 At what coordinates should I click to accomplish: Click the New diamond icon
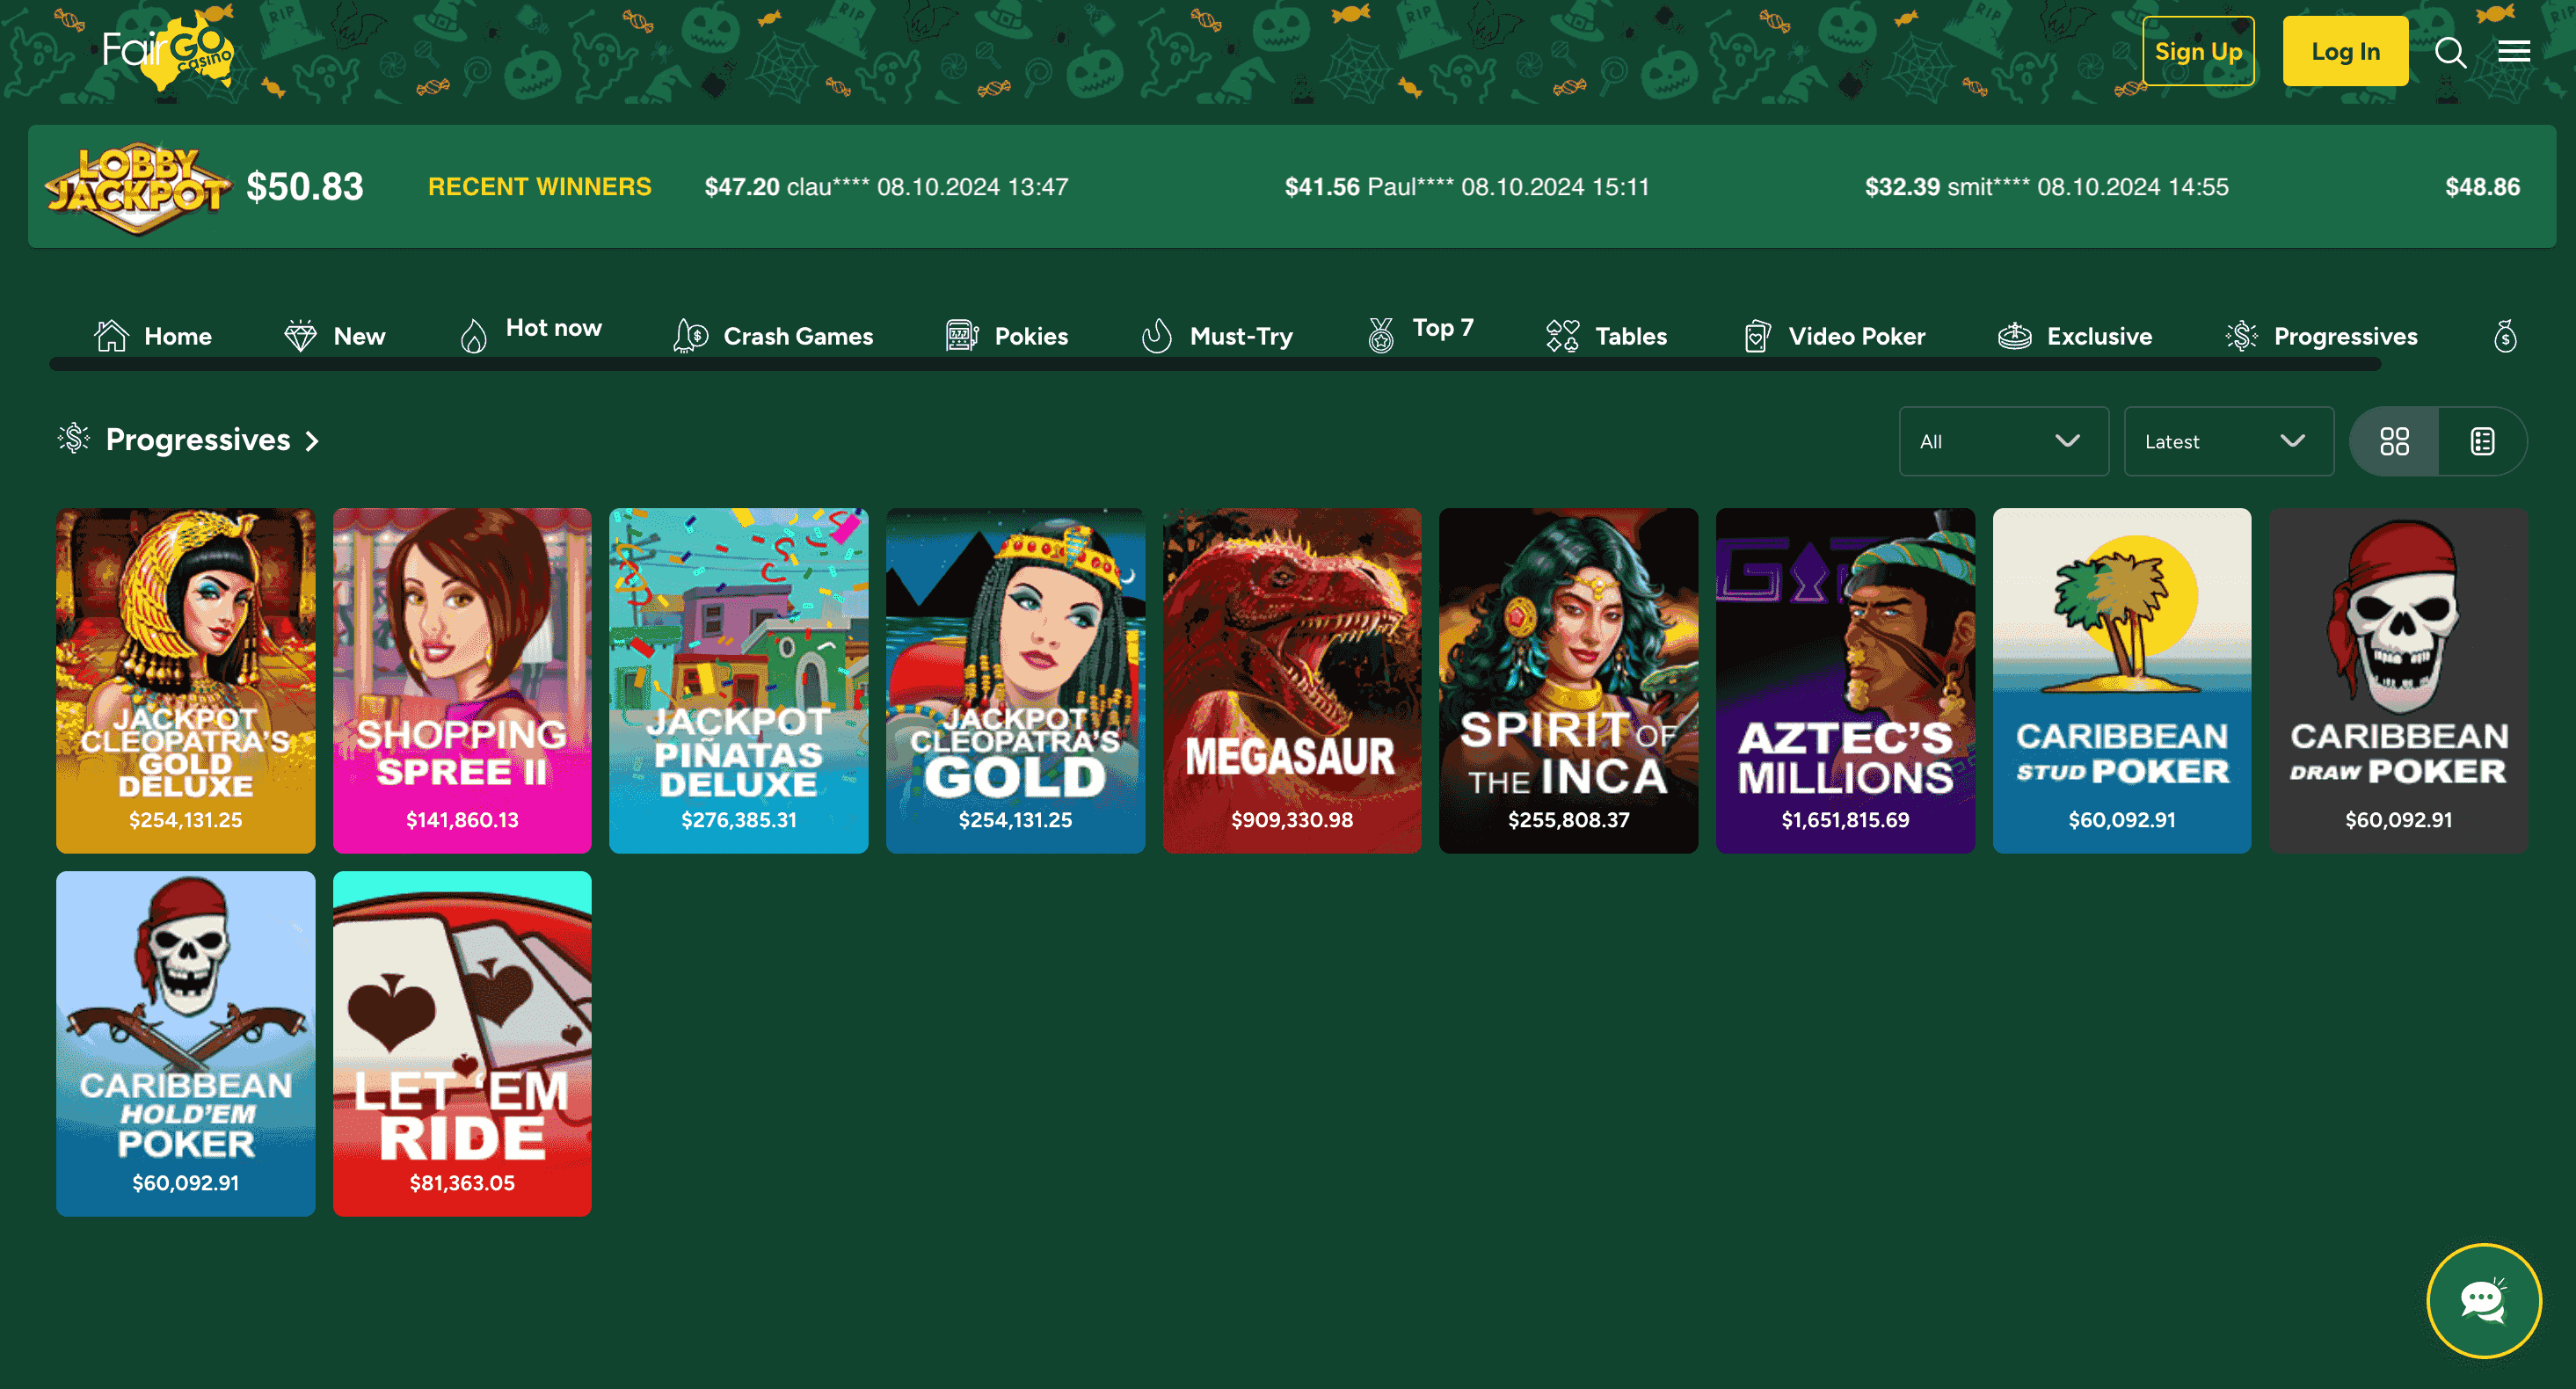tap(300, 336)
